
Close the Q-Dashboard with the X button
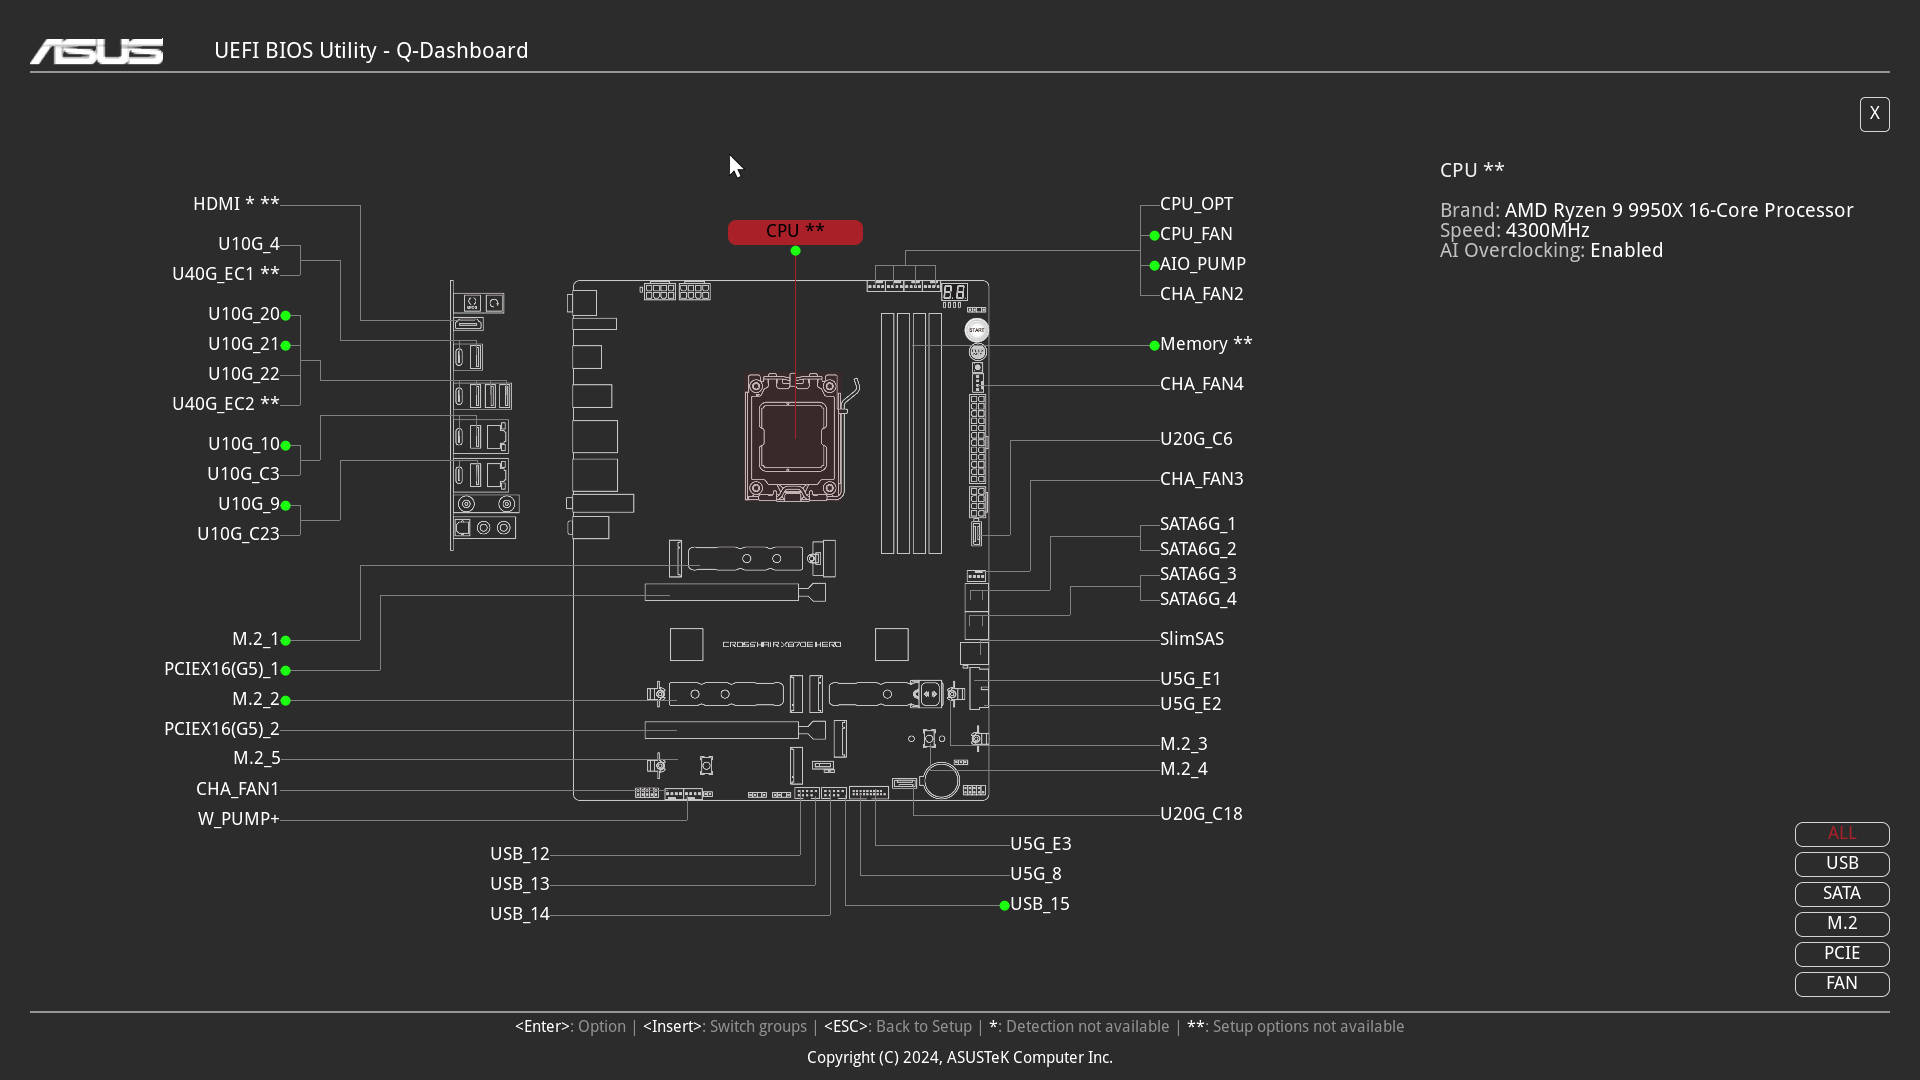pos(1874,114)
